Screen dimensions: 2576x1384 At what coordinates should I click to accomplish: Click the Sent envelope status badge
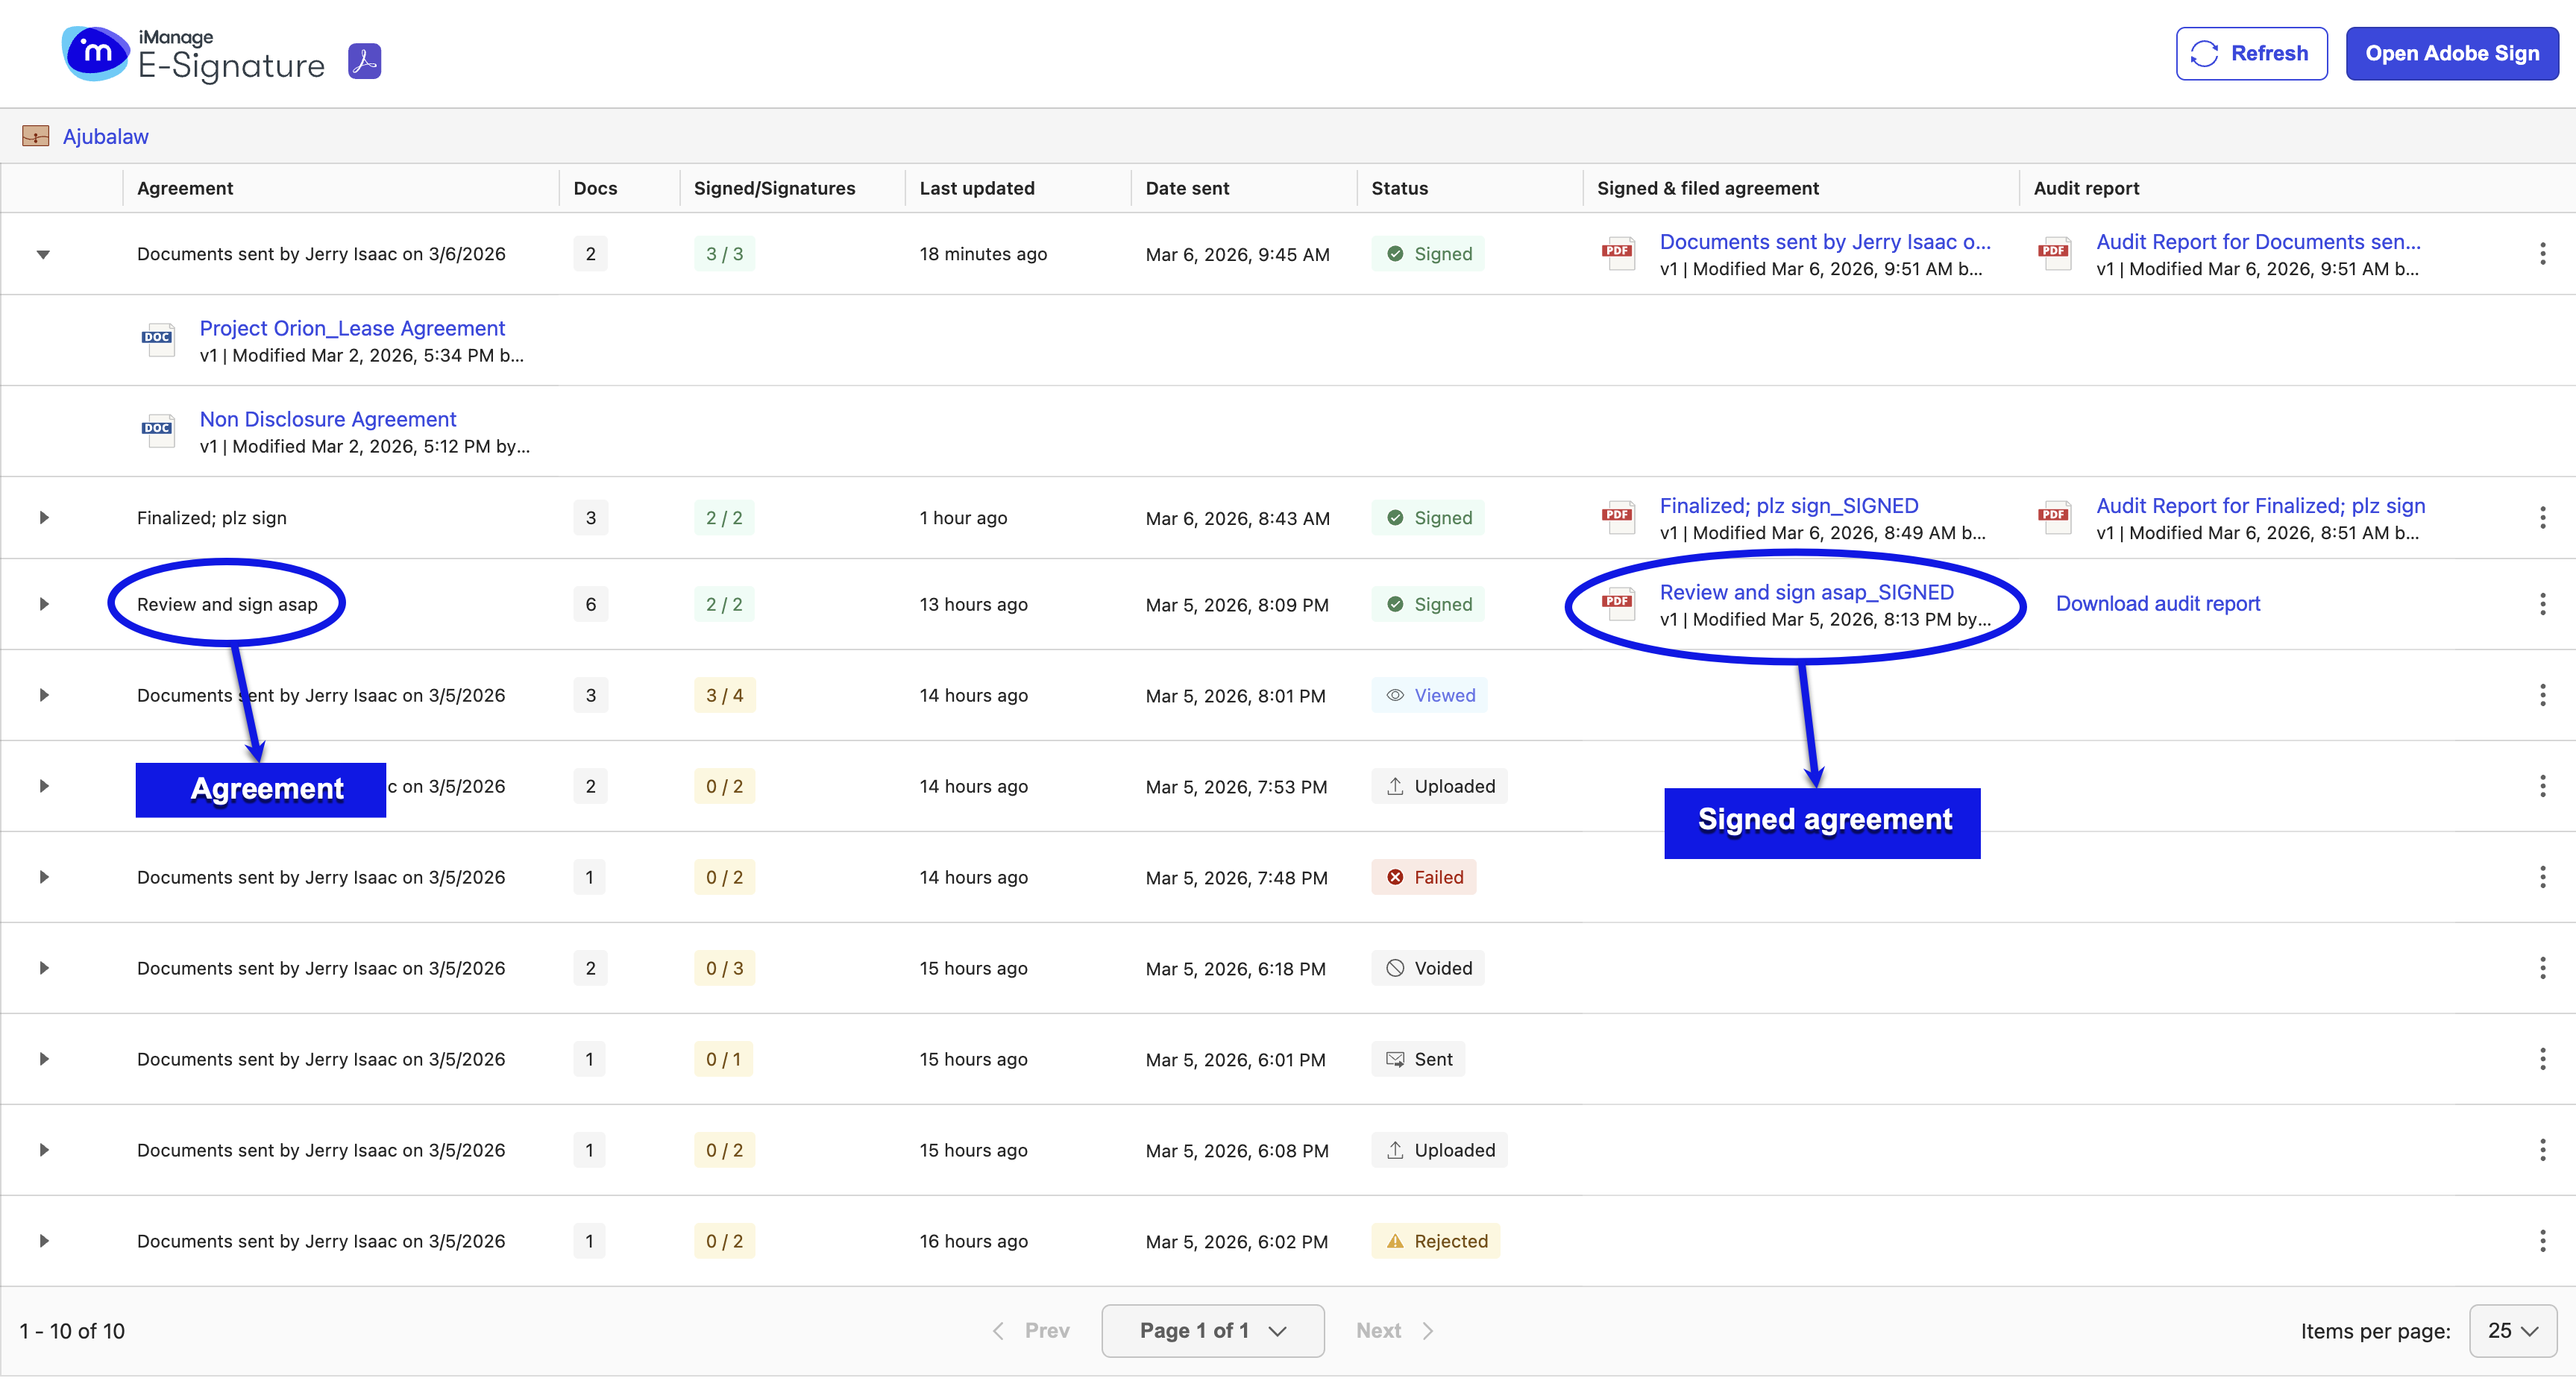tap(1418, 1059)
